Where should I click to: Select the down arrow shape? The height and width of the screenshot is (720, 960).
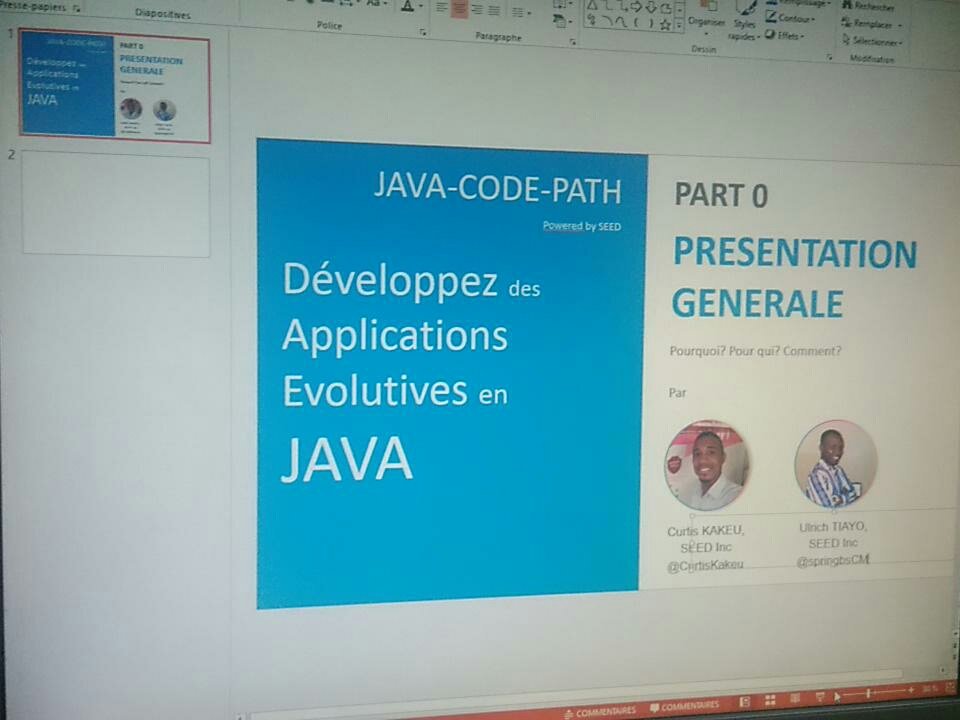[651, 8]
